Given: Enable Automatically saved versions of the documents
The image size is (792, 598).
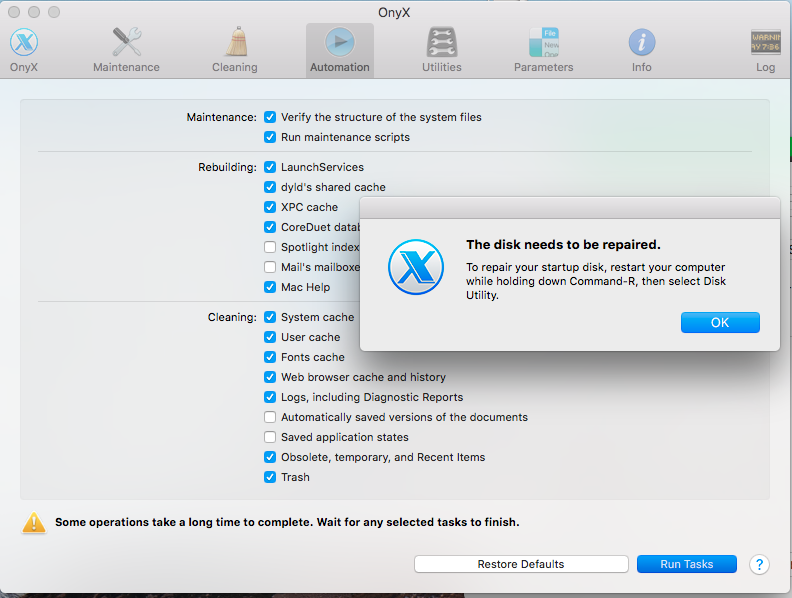Looking at the screenshot, I should tap(270, 417).
